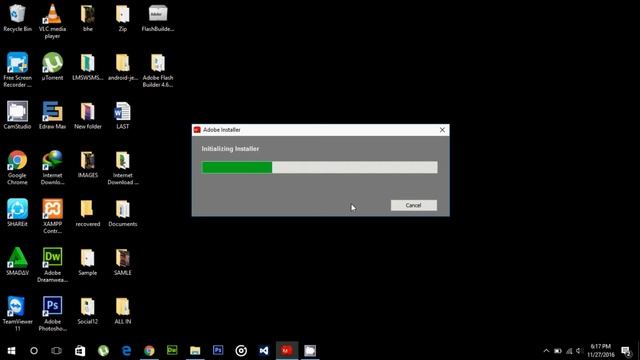Open the taskbar clock and date

coord(601,351)
